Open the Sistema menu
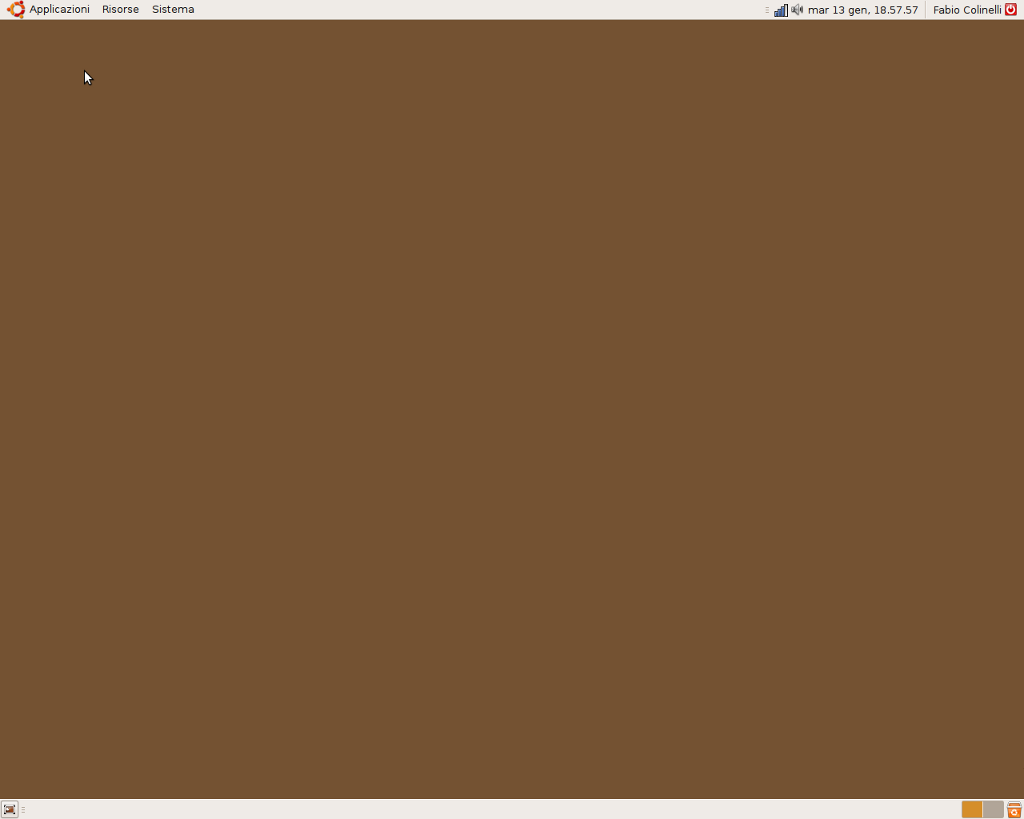Viewport: 1024px width, 819px height. click(x=173, y=10)
